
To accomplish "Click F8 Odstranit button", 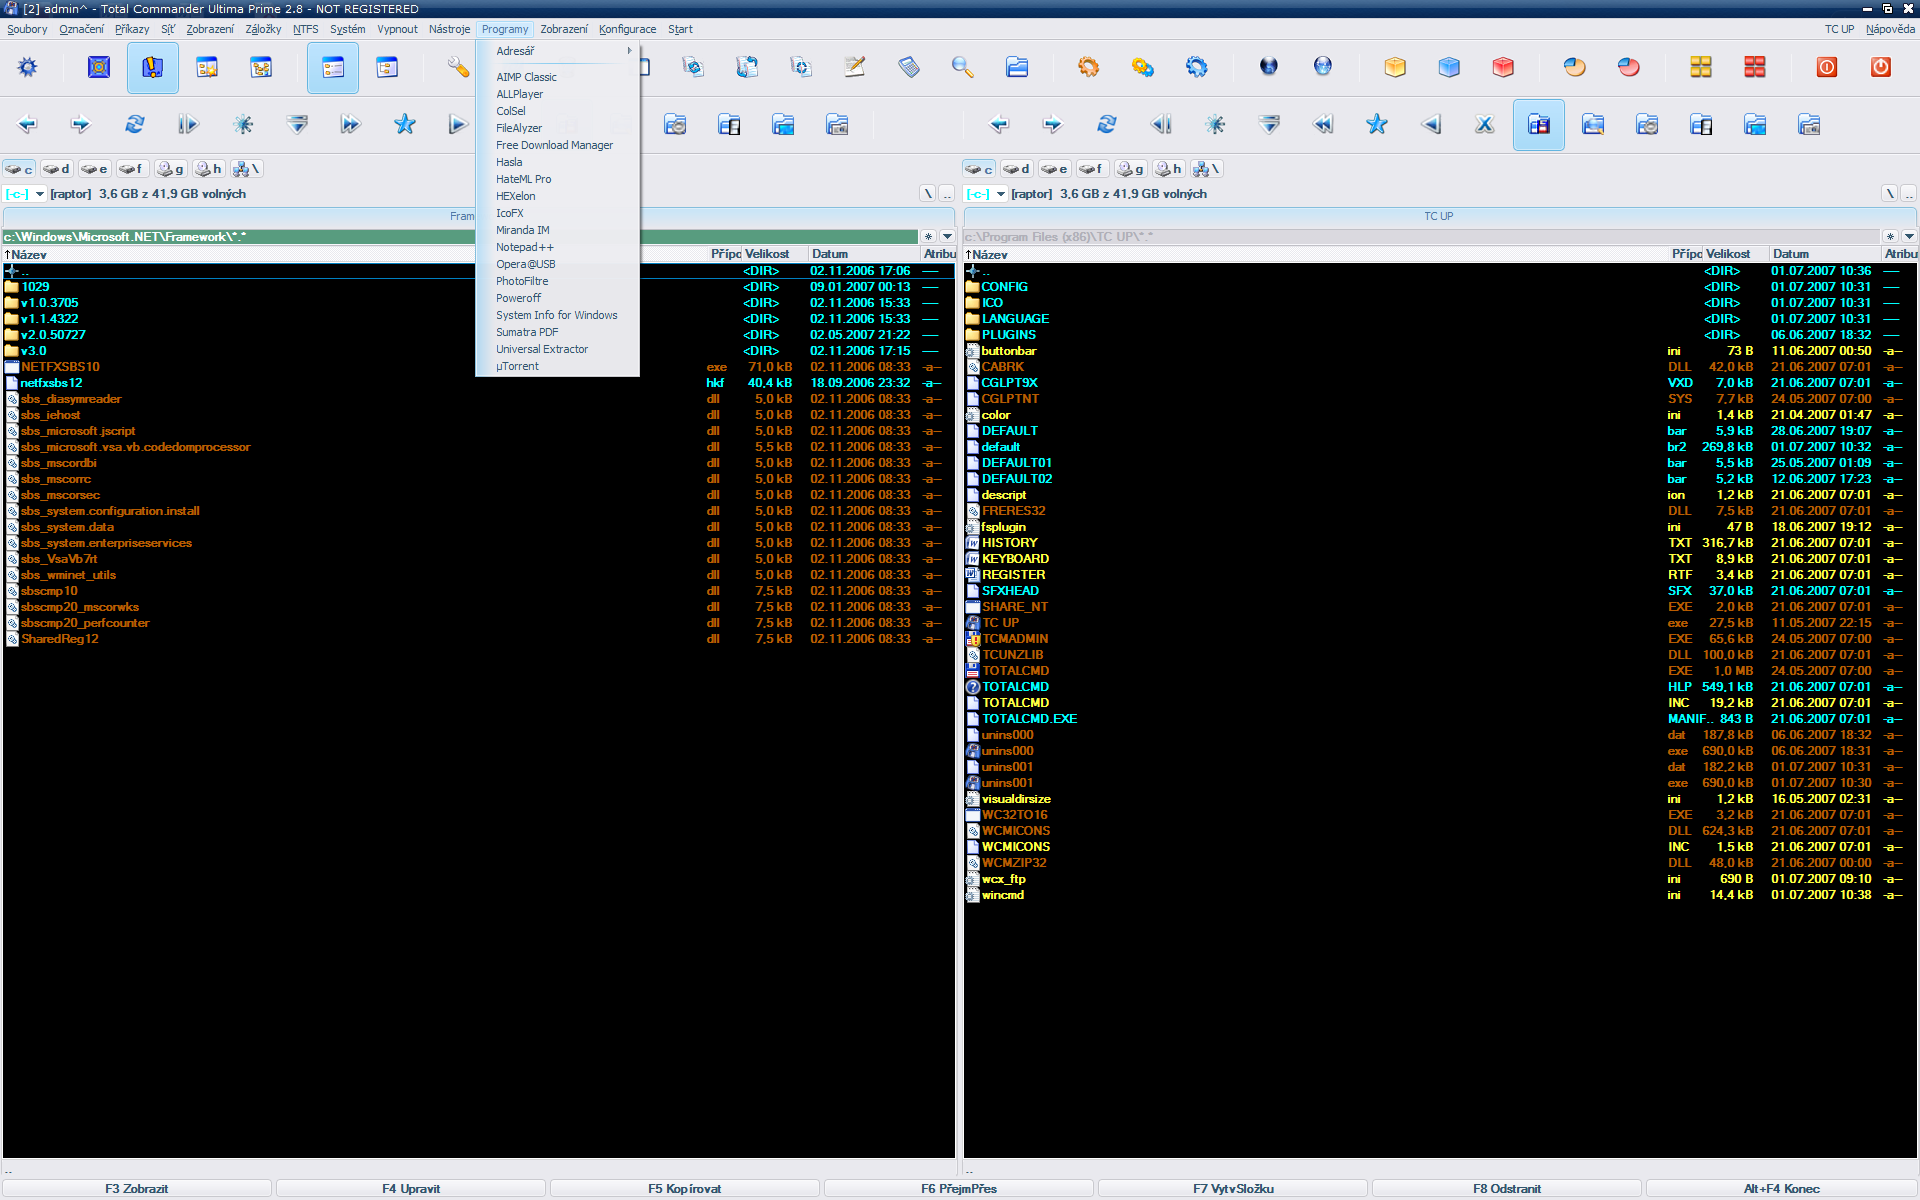I will tap(1507, 1189).
